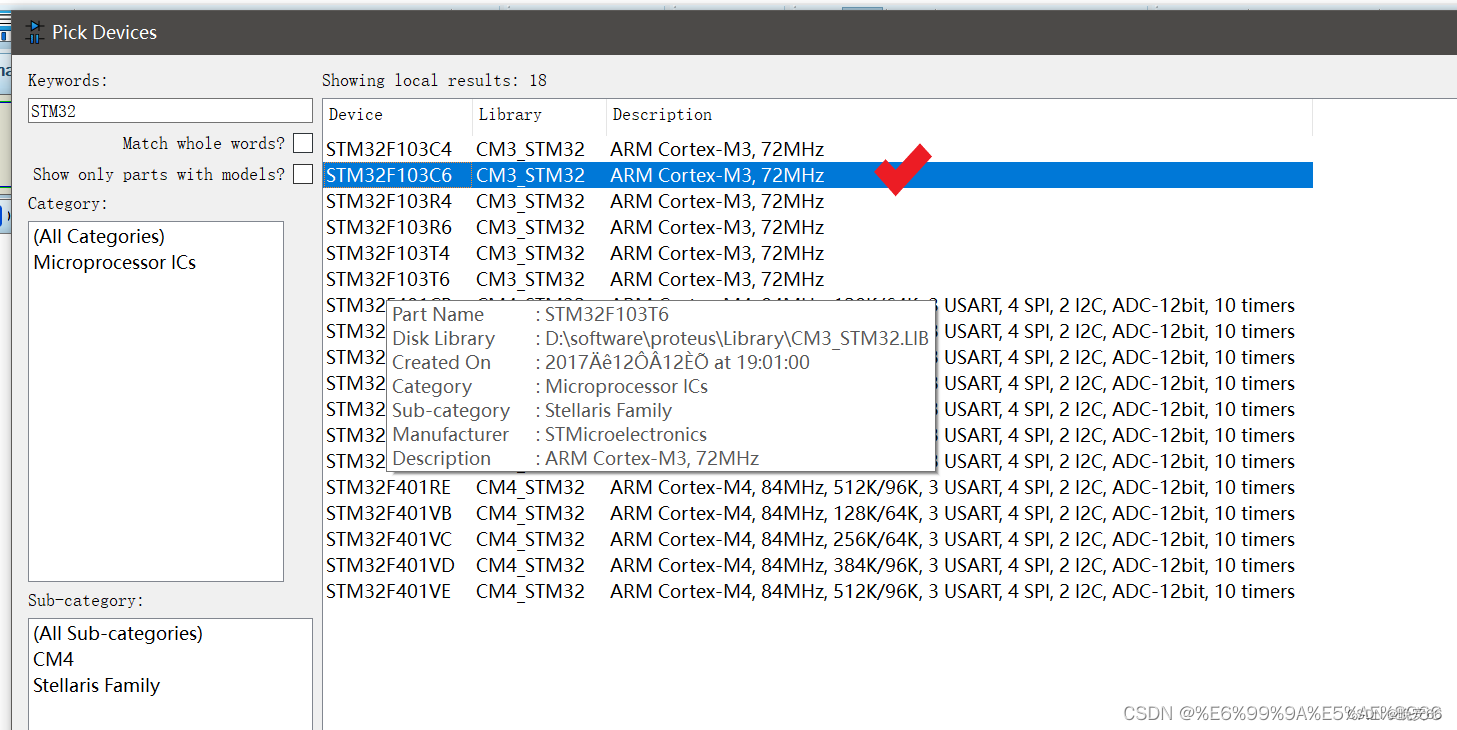Viewport: 1457px width, 730px height.
Task: Select Microprocessor ICs category
Action: point(115,263)
